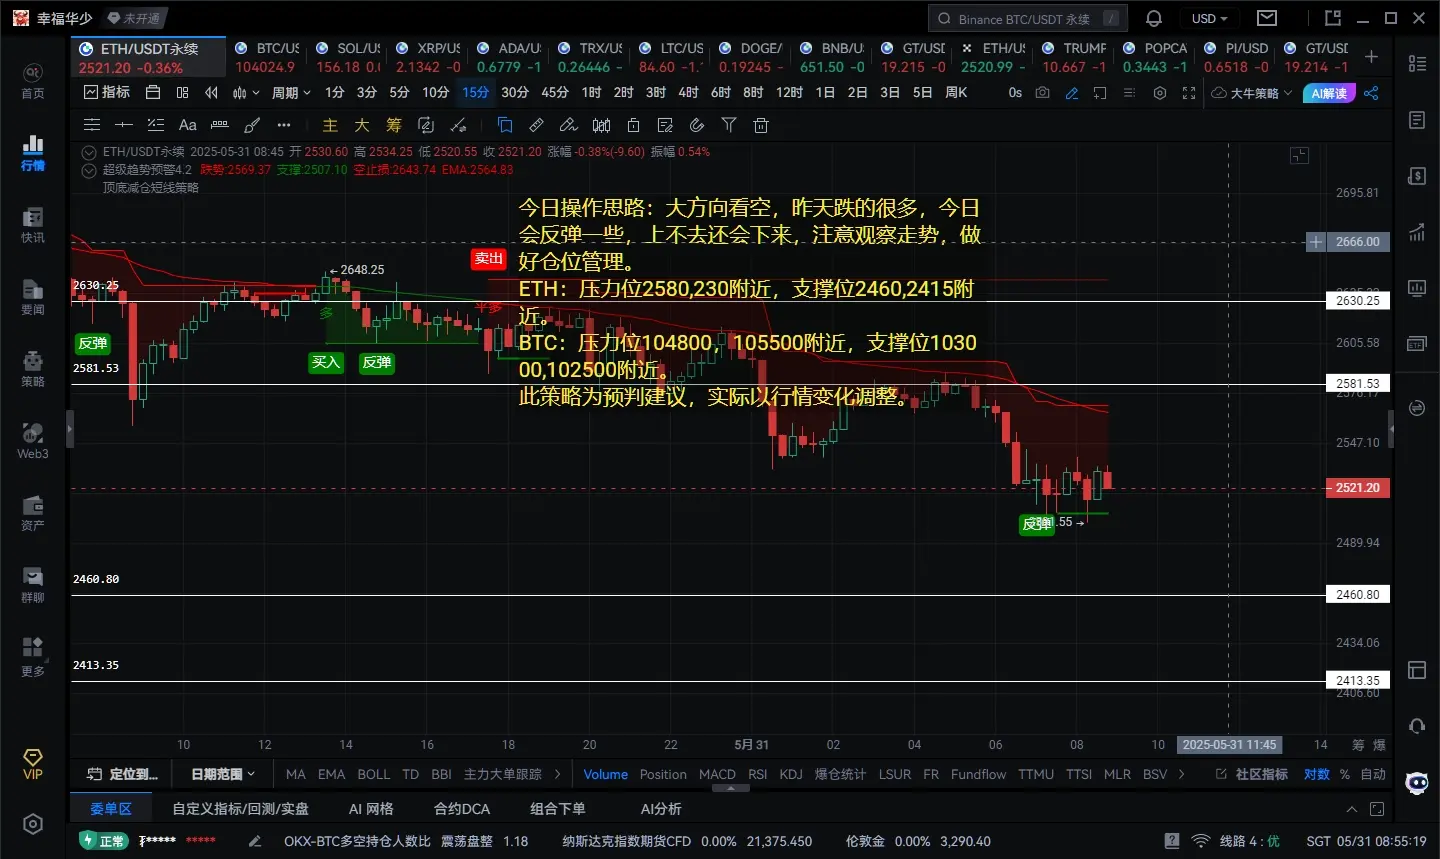Screen dimensions: 1440x859
Task: Expand the ETH/USDT symbol info circle chevron
Action: click(89, 152)
